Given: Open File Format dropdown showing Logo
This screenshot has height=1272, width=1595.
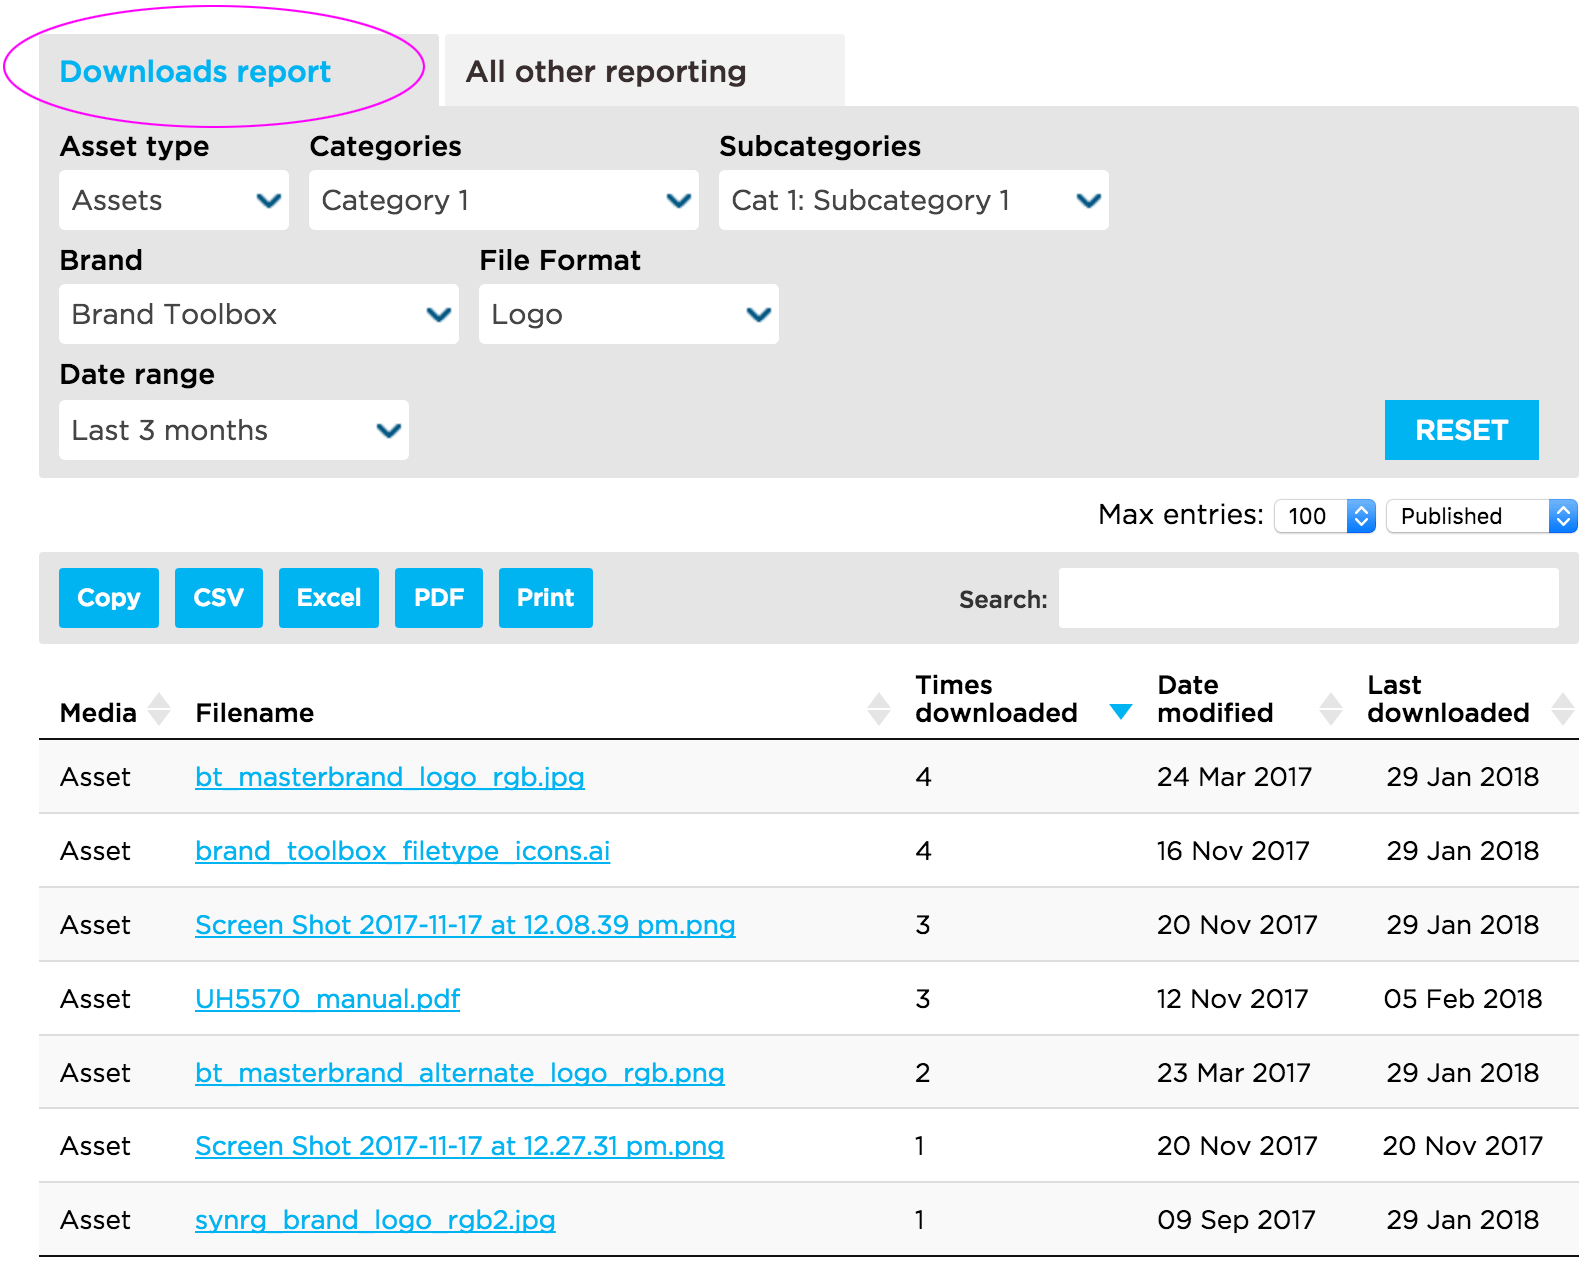Looking at the screenshot, I should pos(628,315).
